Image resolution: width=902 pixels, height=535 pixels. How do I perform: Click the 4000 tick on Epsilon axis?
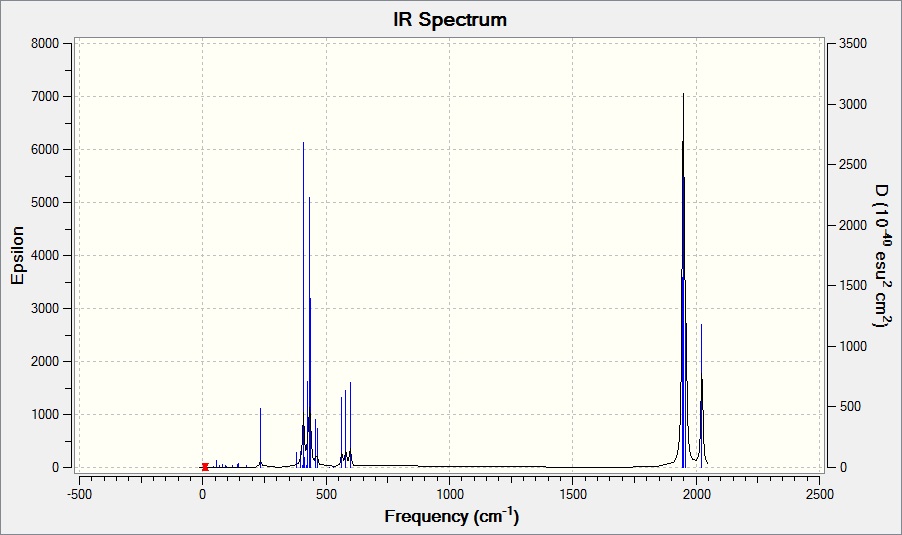(x=45, y=255)
